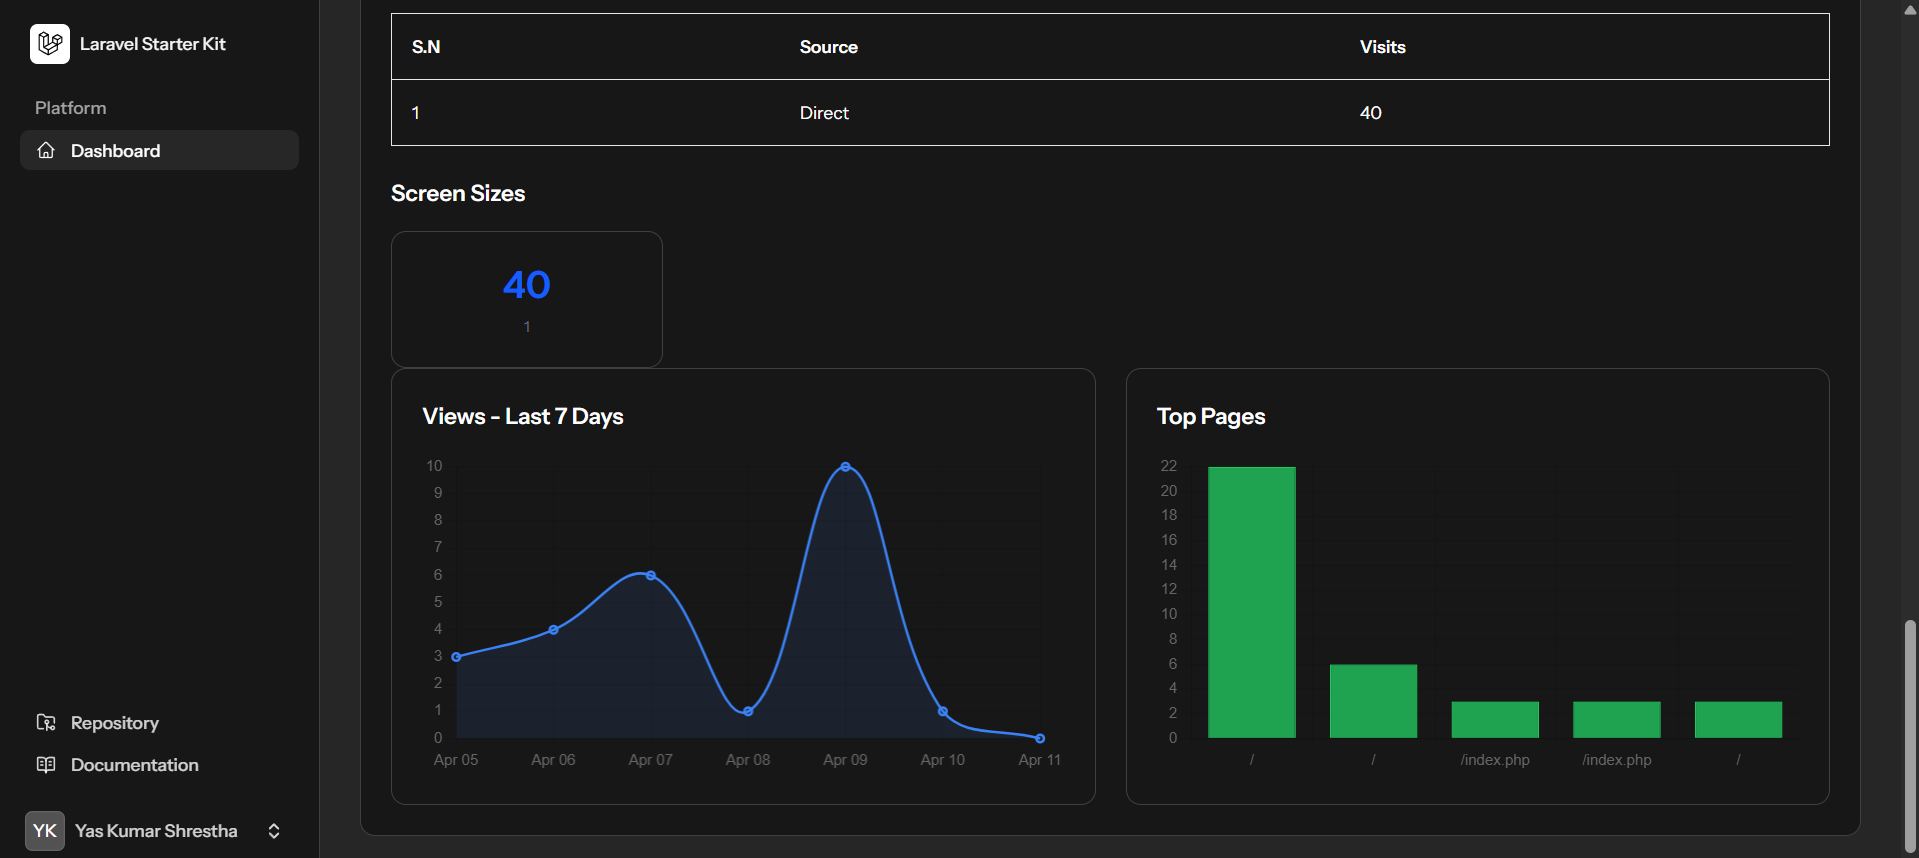Click the Apr 05 data point
The image size is (1919, 858).
point(456,657)
